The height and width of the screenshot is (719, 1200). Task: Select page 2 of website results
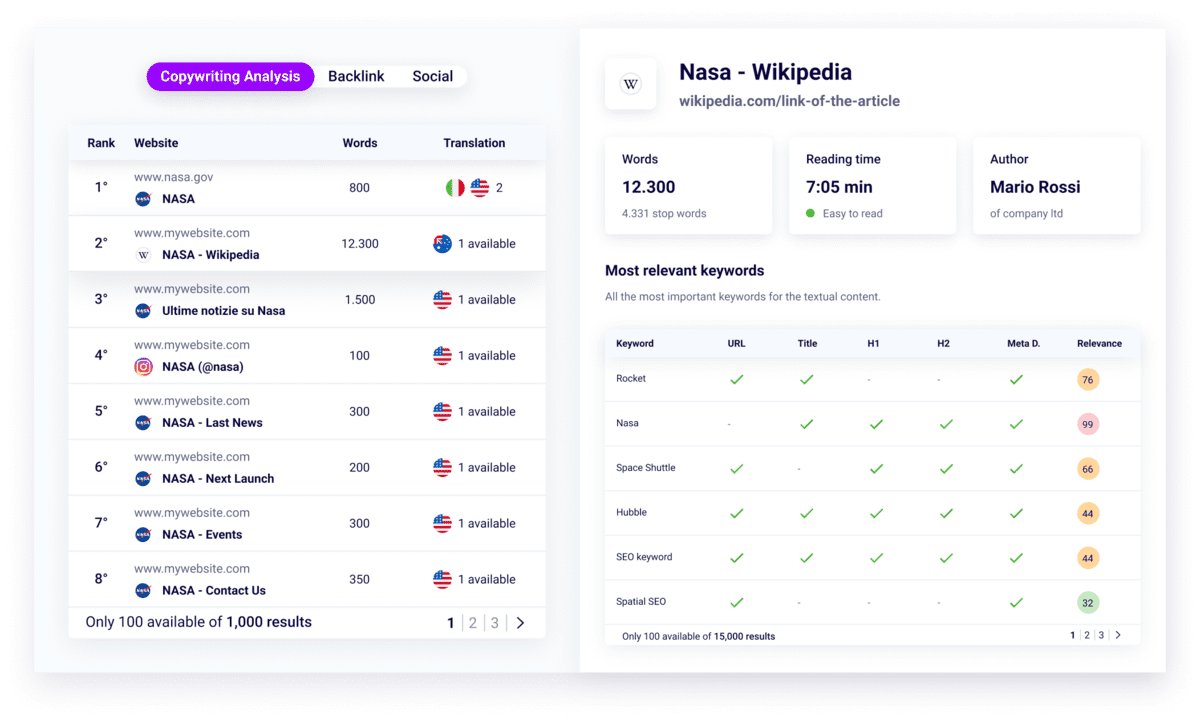tap(473, 623)
